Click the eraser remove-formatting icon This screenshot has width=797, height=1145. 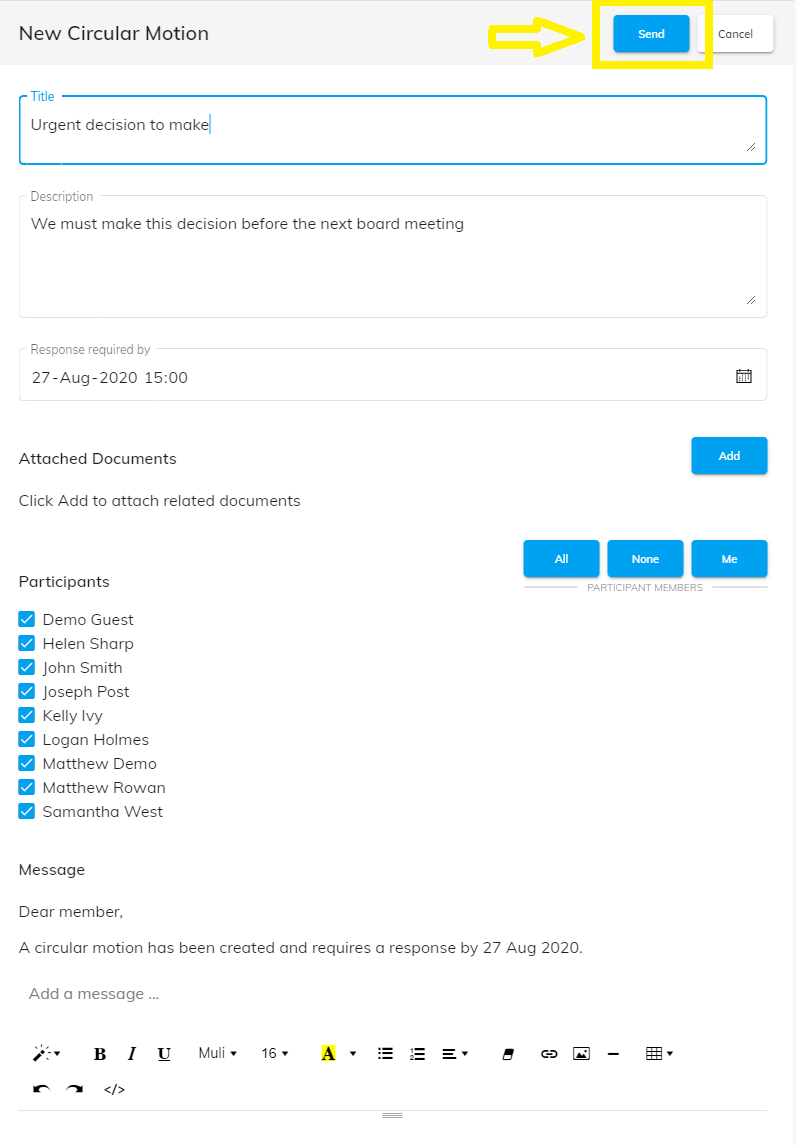(x=508, y=1054)
